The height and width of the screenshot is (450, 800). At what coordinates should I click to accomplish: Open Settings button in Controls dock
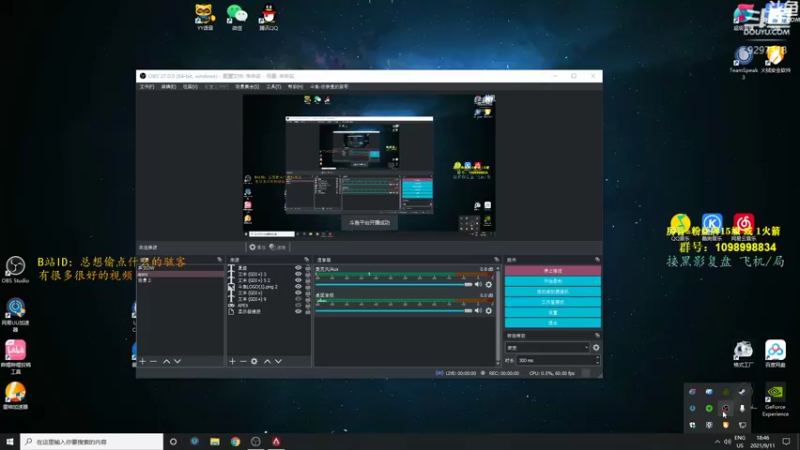[553, 312]
